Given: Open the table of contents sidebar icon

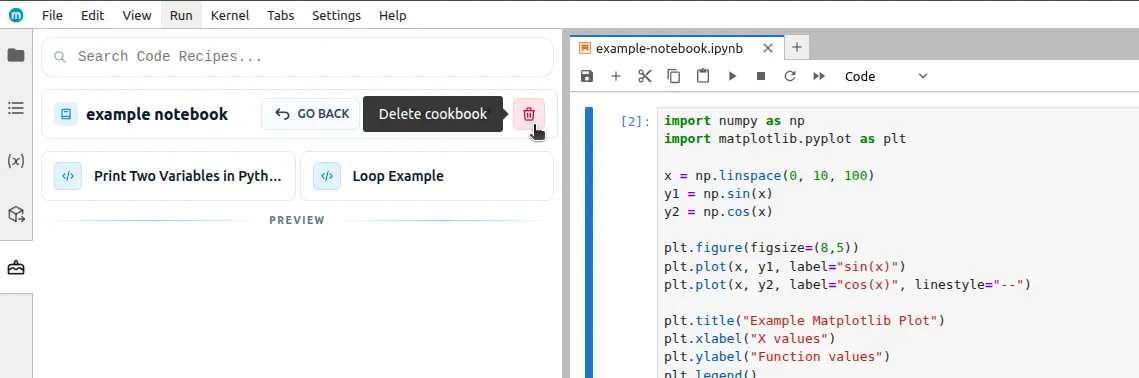Looking at the screenshot, I should click(x=15, y=108).
